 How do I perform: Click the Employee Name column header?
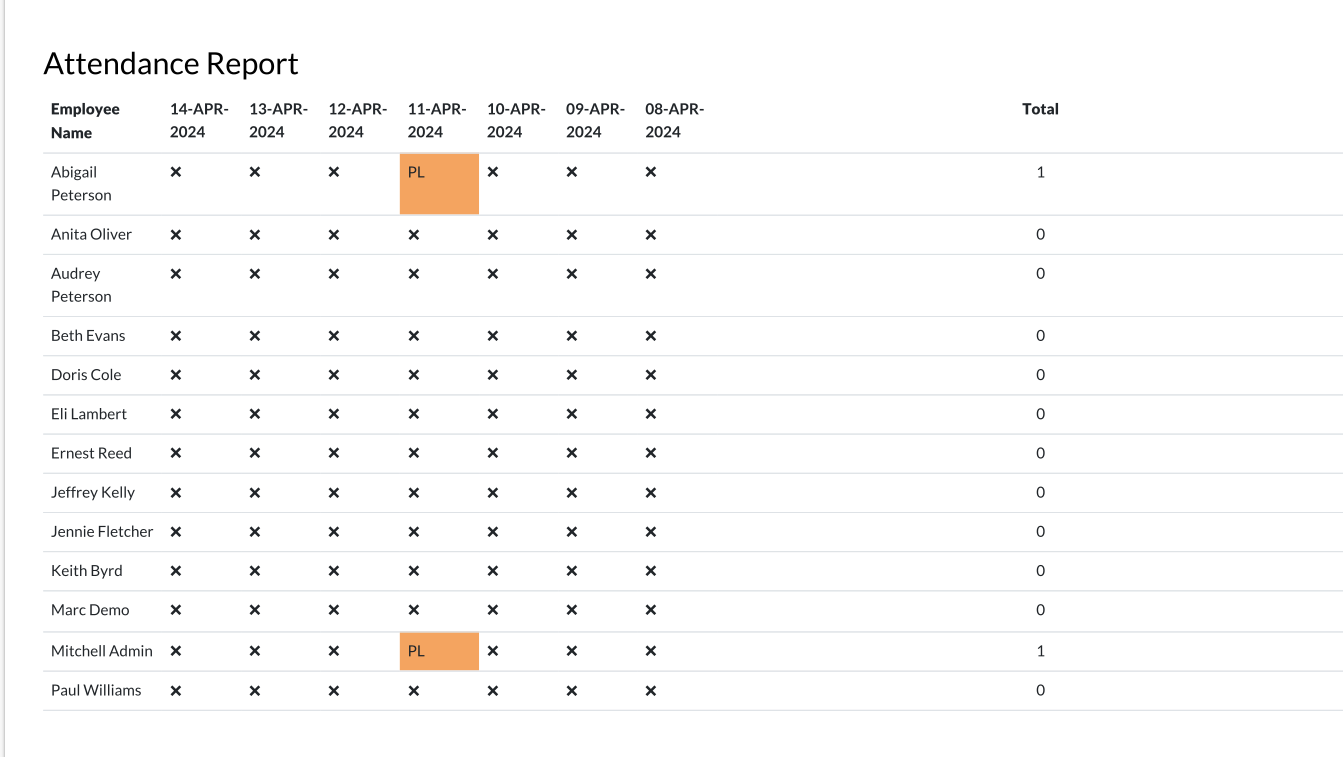coord(85,120)
